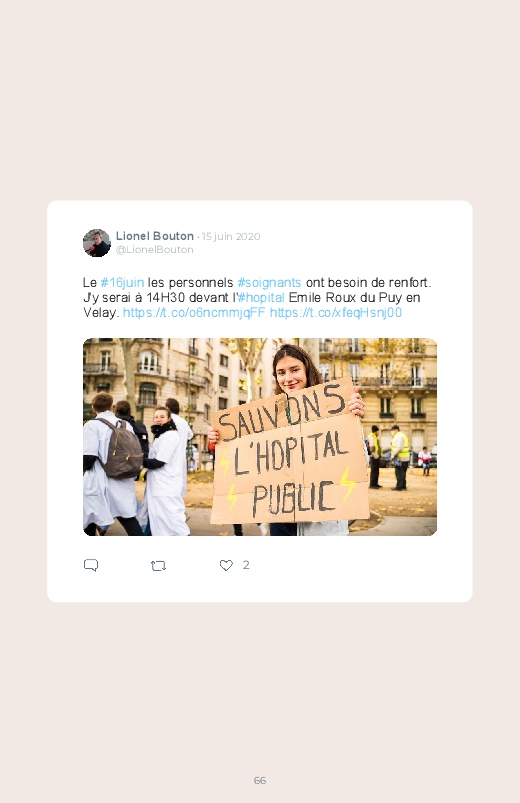The image size is (520, 803).
Task: Follow the t.co/o6ncmmjqFF link
Action: tap(194, 312)
